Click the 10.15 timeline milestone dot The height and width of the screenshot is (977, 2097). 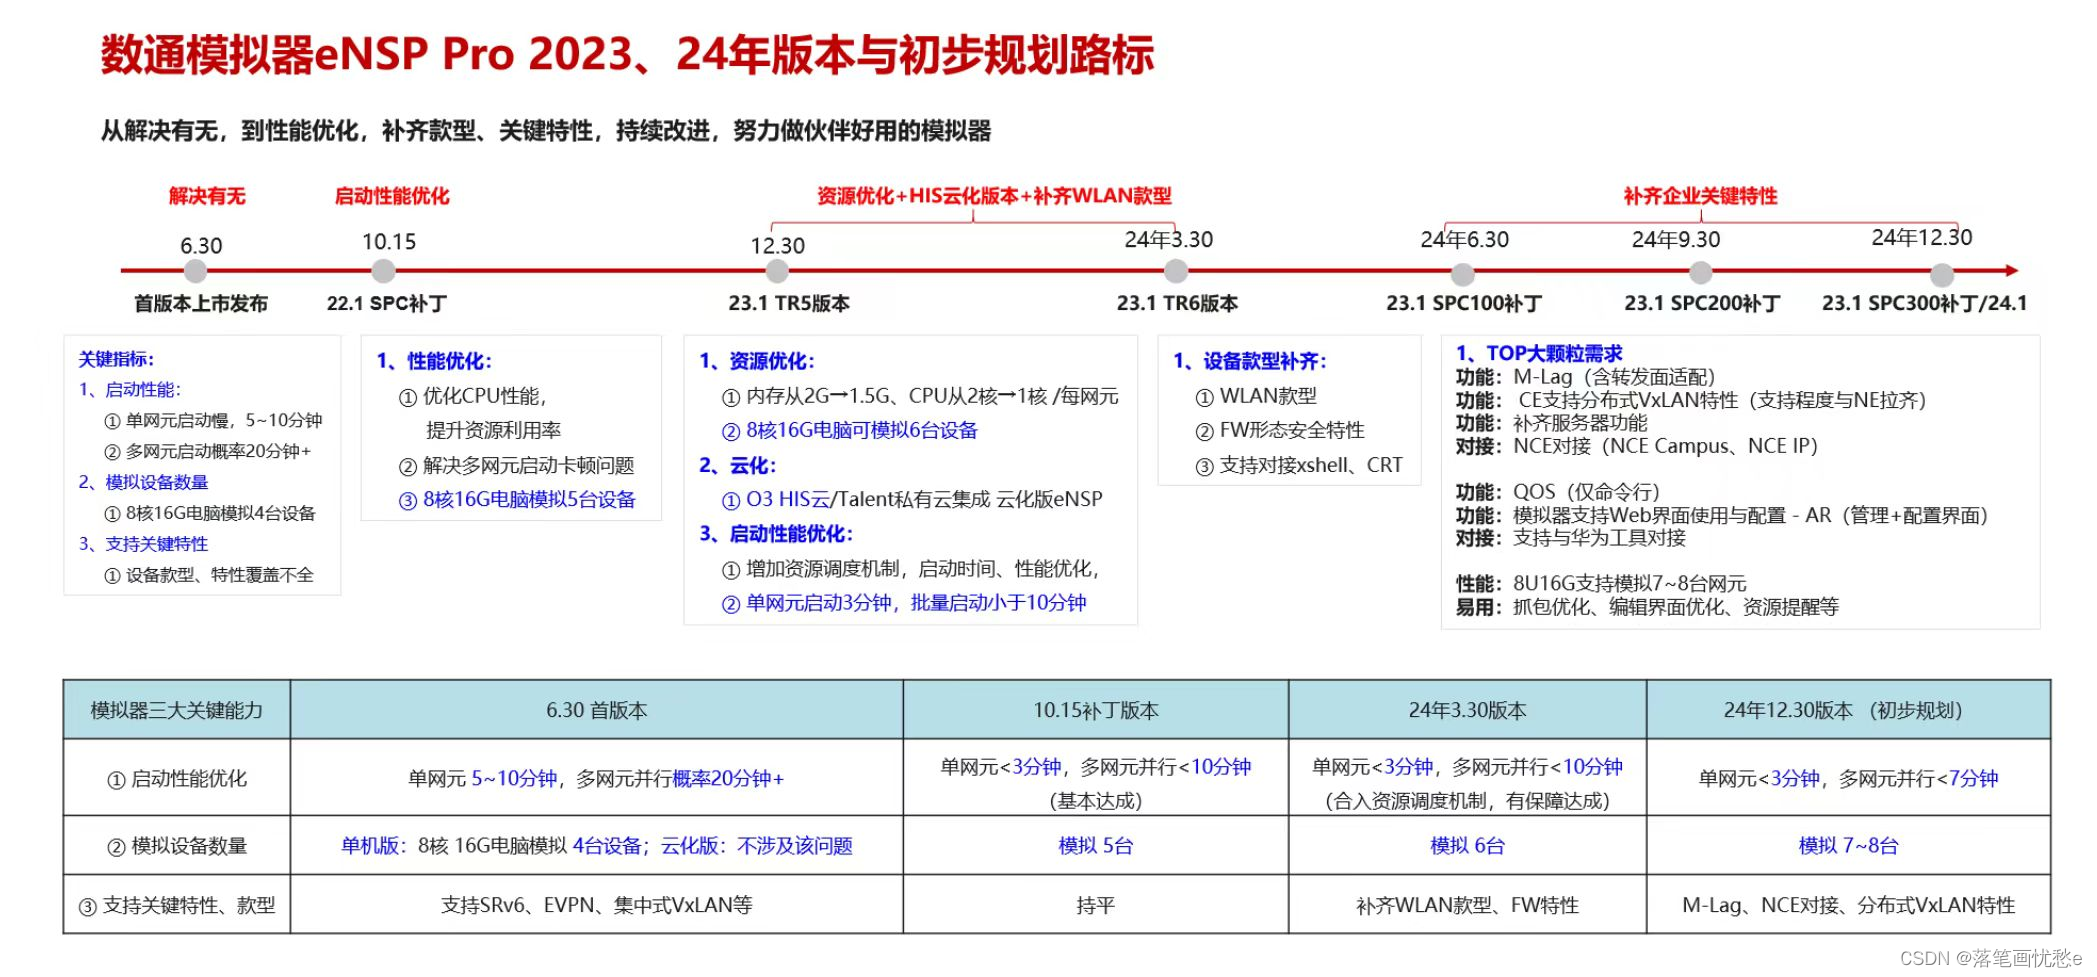(383, 271)
